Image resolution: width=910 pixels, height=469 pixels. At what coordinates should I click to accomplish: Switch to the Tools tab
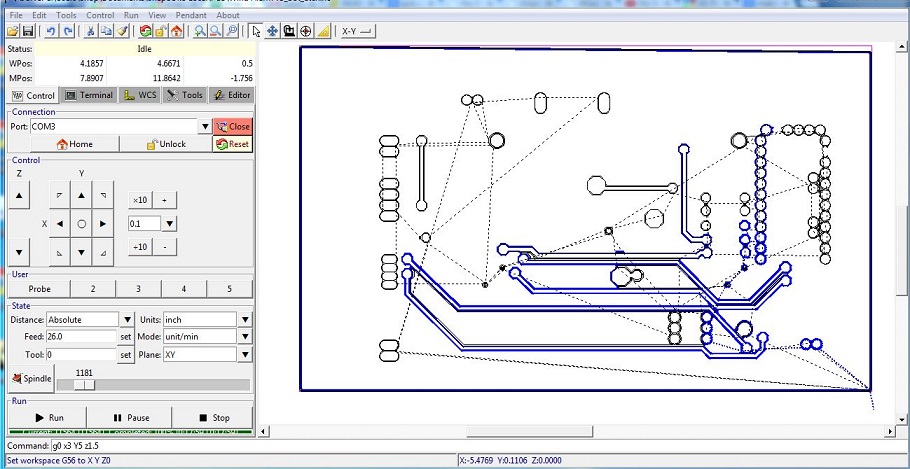coord(185,95)
